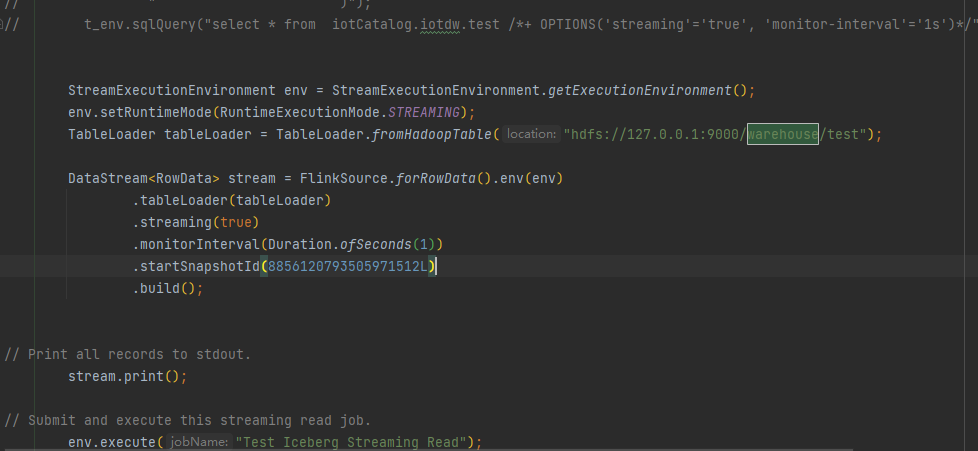Click the 'jobName:' parameter hint
This screenshot has width=978, height=451.
[x=199, y=442]
